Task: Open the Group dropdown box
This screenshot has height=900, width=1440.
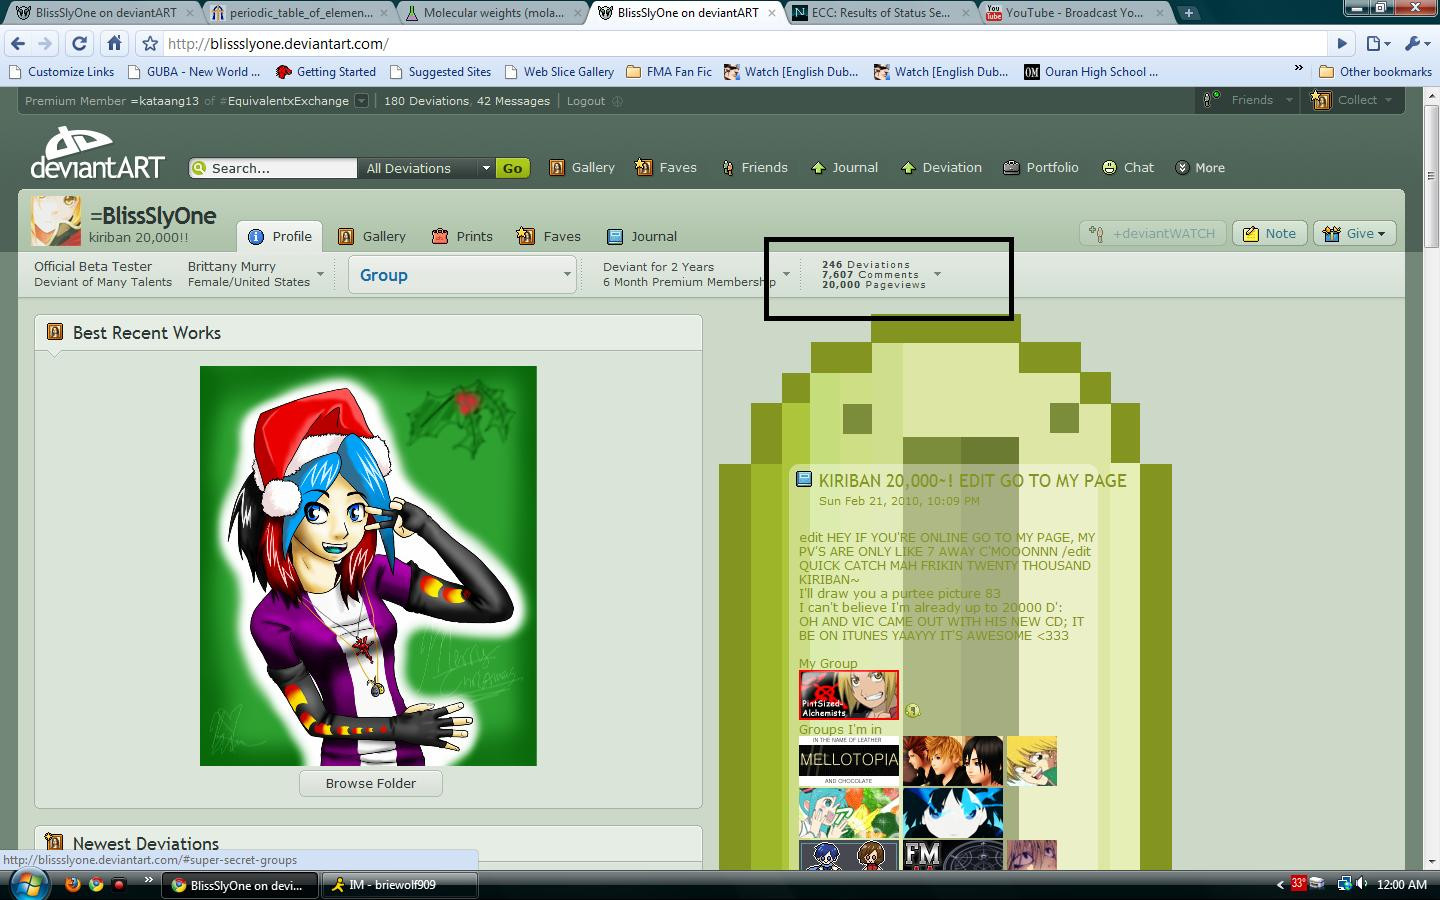Action: [x=462, y=275]
